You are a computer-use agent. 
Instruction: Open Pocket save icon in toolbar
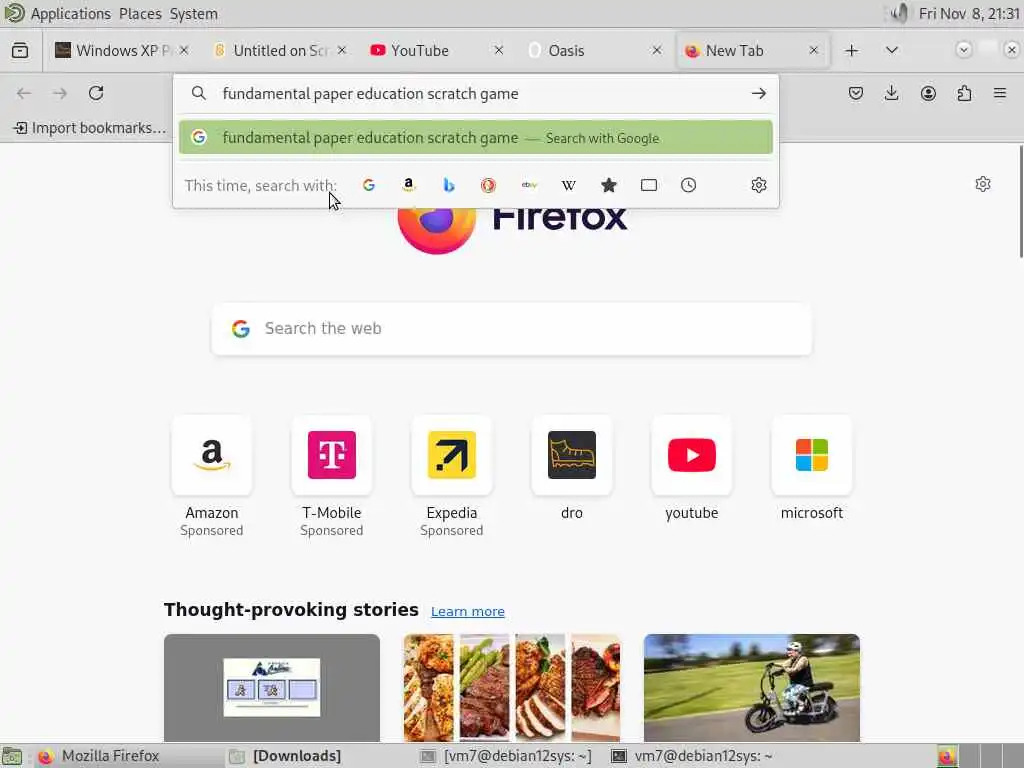[856, 93]
